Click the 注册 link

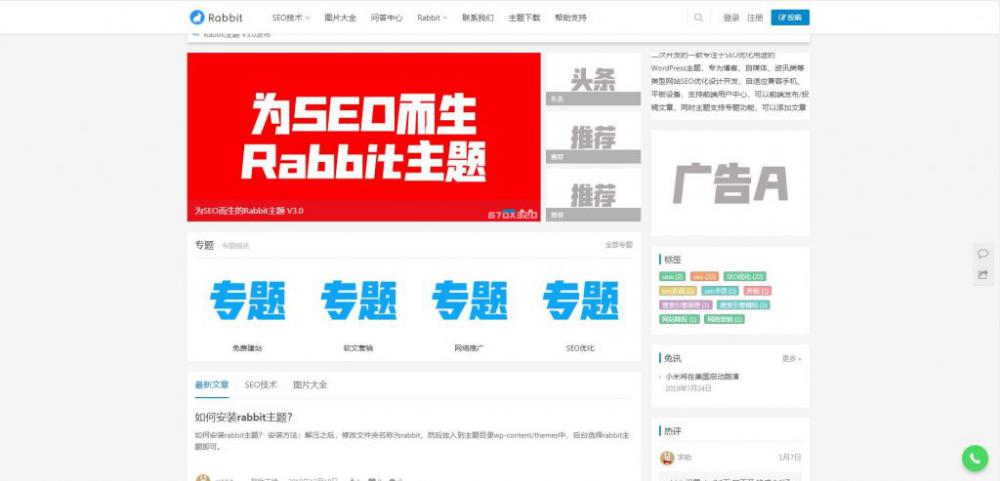(755, 18)
